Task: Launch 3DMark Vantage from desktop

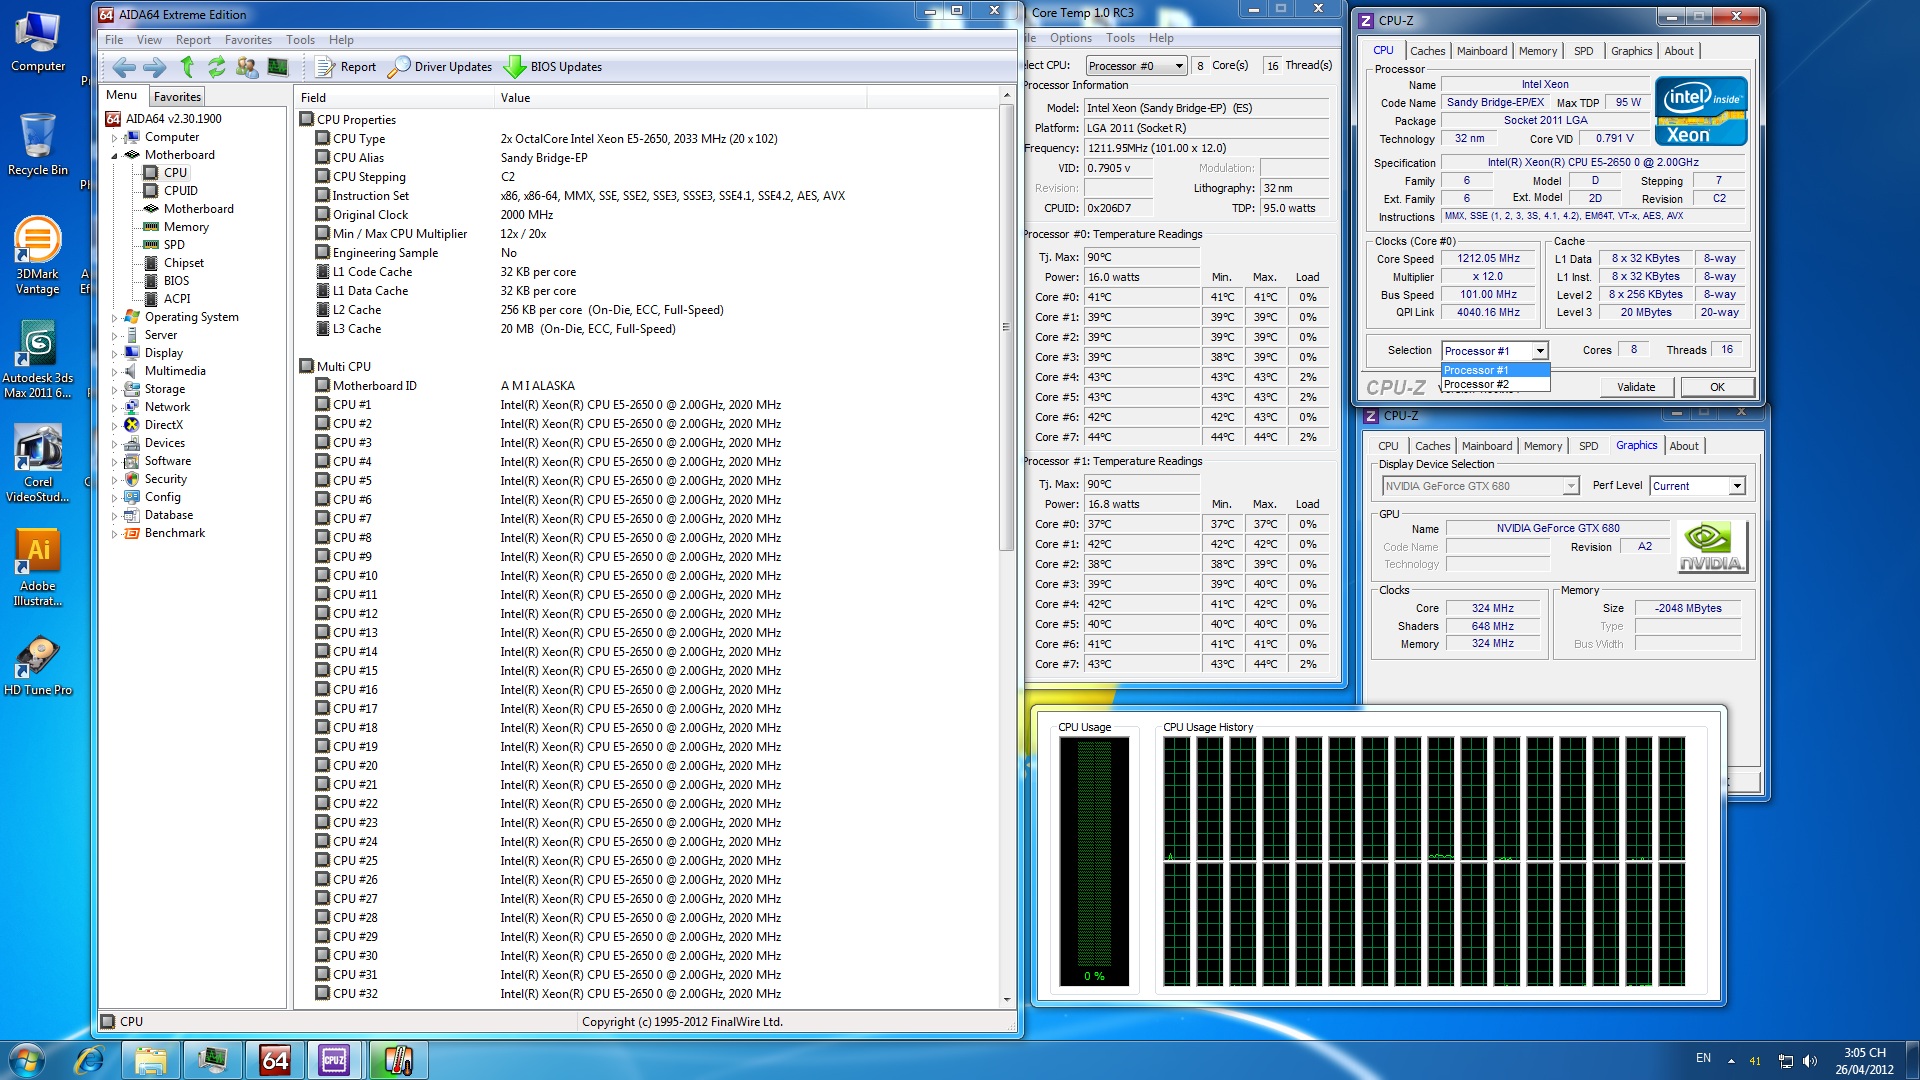Action: click(x=38, y=256)
